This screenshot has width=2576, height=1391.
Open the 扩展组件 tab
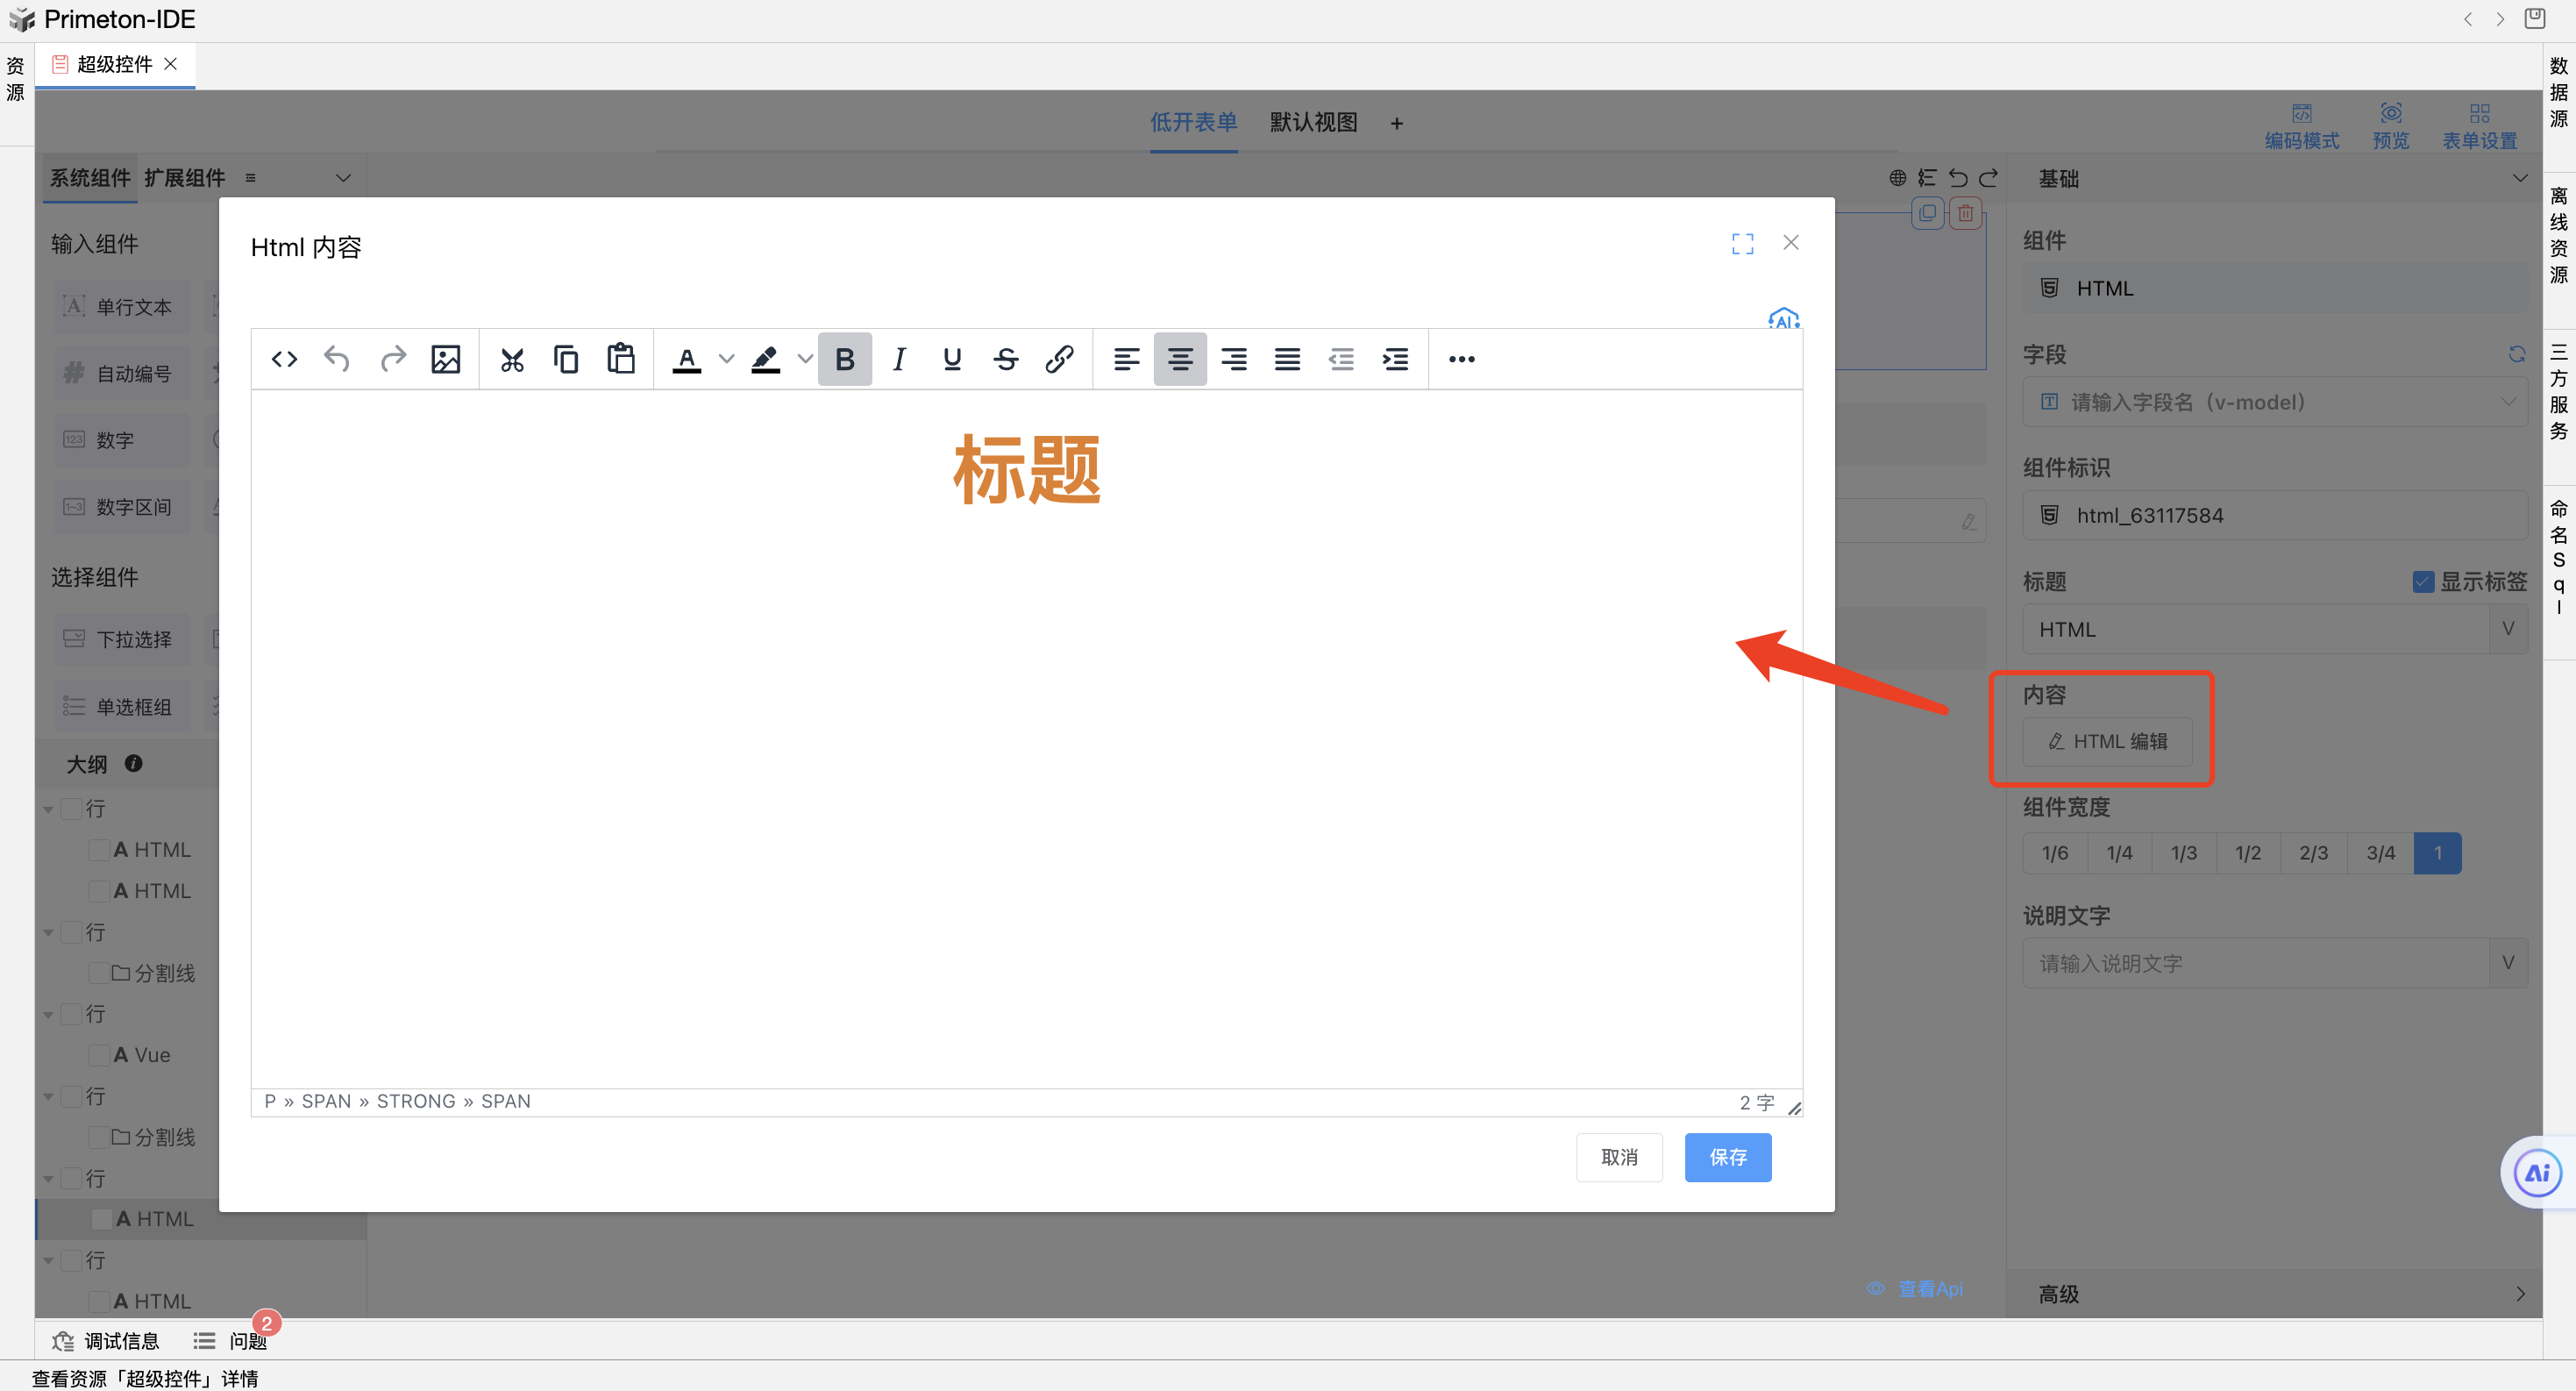pos(184,178)
